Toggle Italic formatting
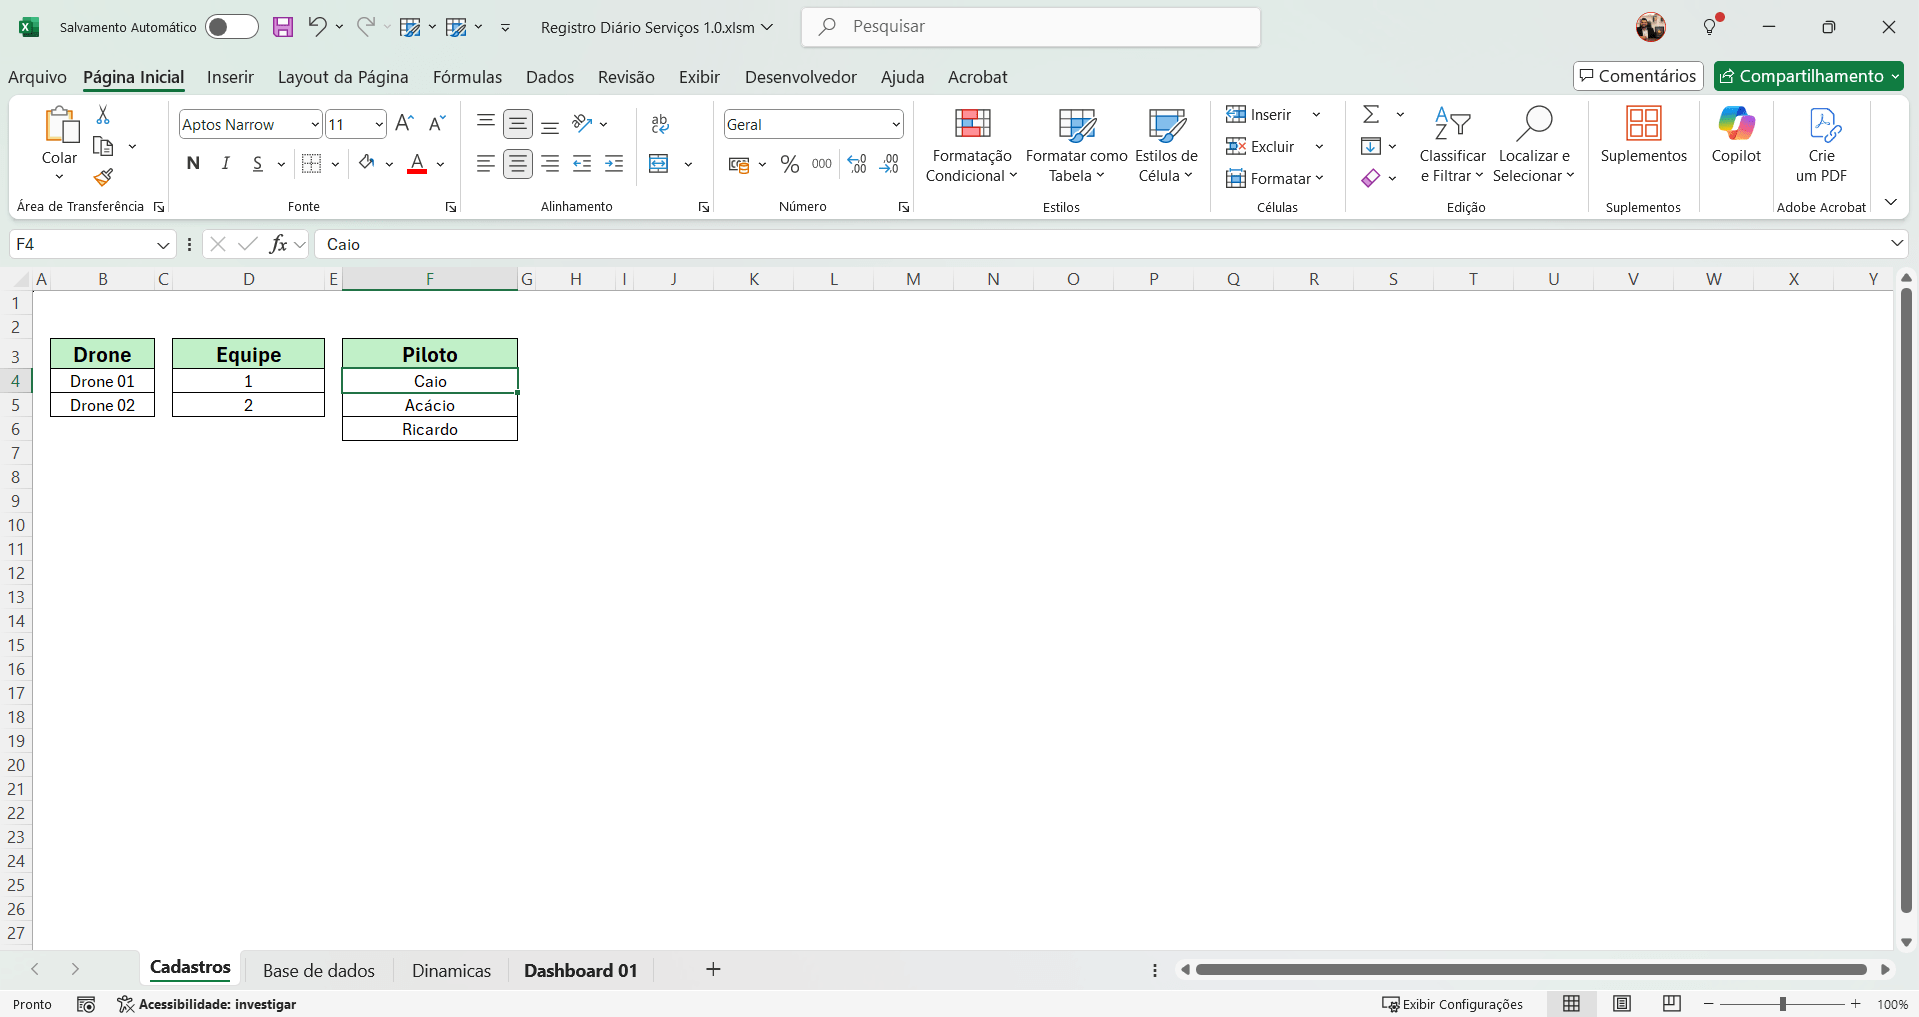1919x1017 pixels. tap(226, 164)
